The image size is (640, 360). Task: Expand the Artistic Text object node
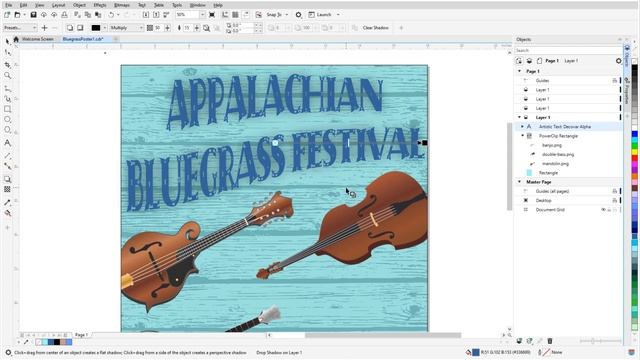coord(522,127)
